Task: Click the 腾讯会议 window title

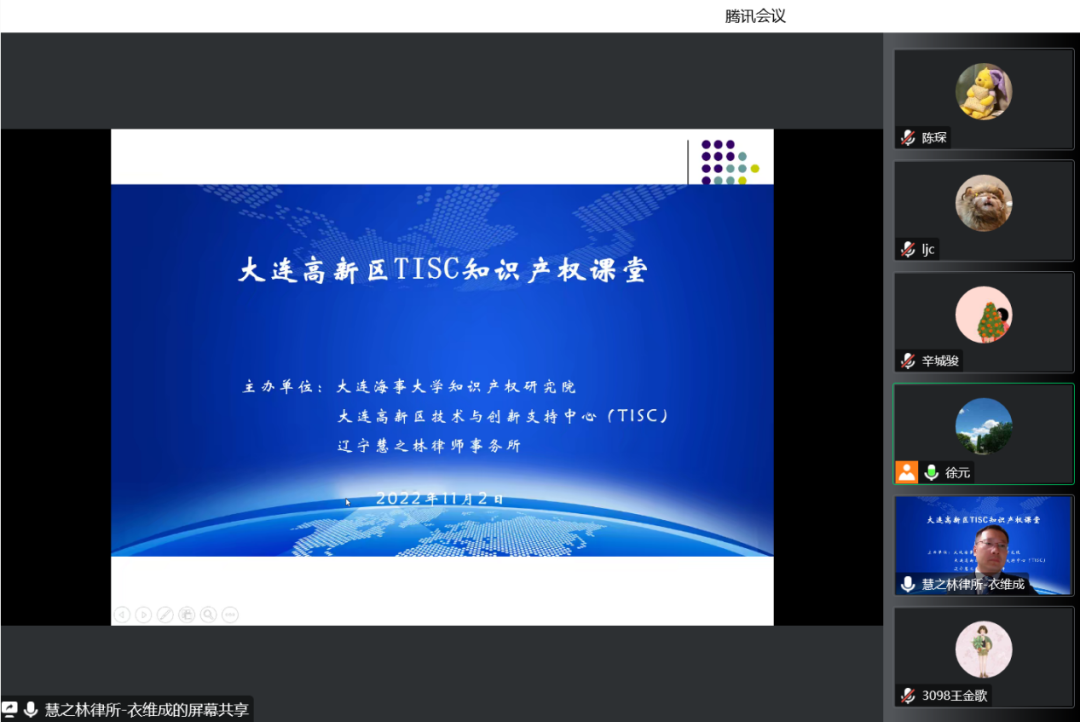Action: tap(755, 16)
